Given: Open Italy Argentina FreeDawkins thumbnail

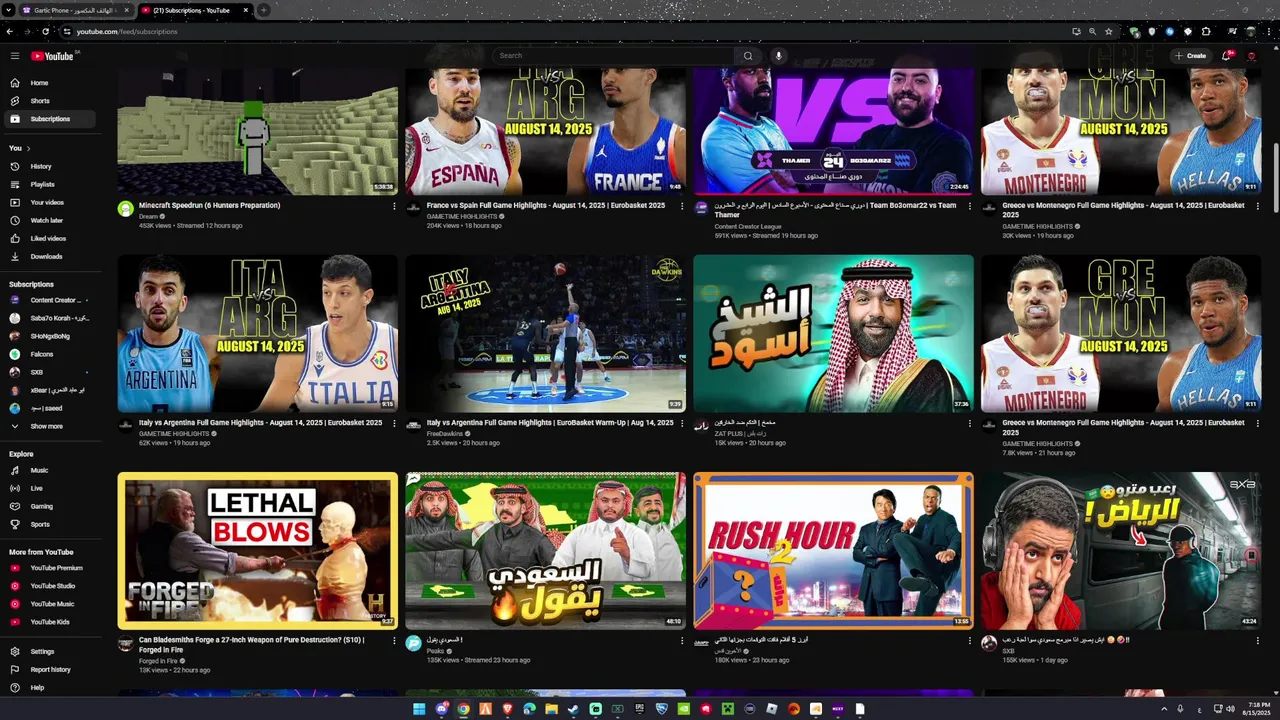Looking at the screenshot, I should [545, 333].
